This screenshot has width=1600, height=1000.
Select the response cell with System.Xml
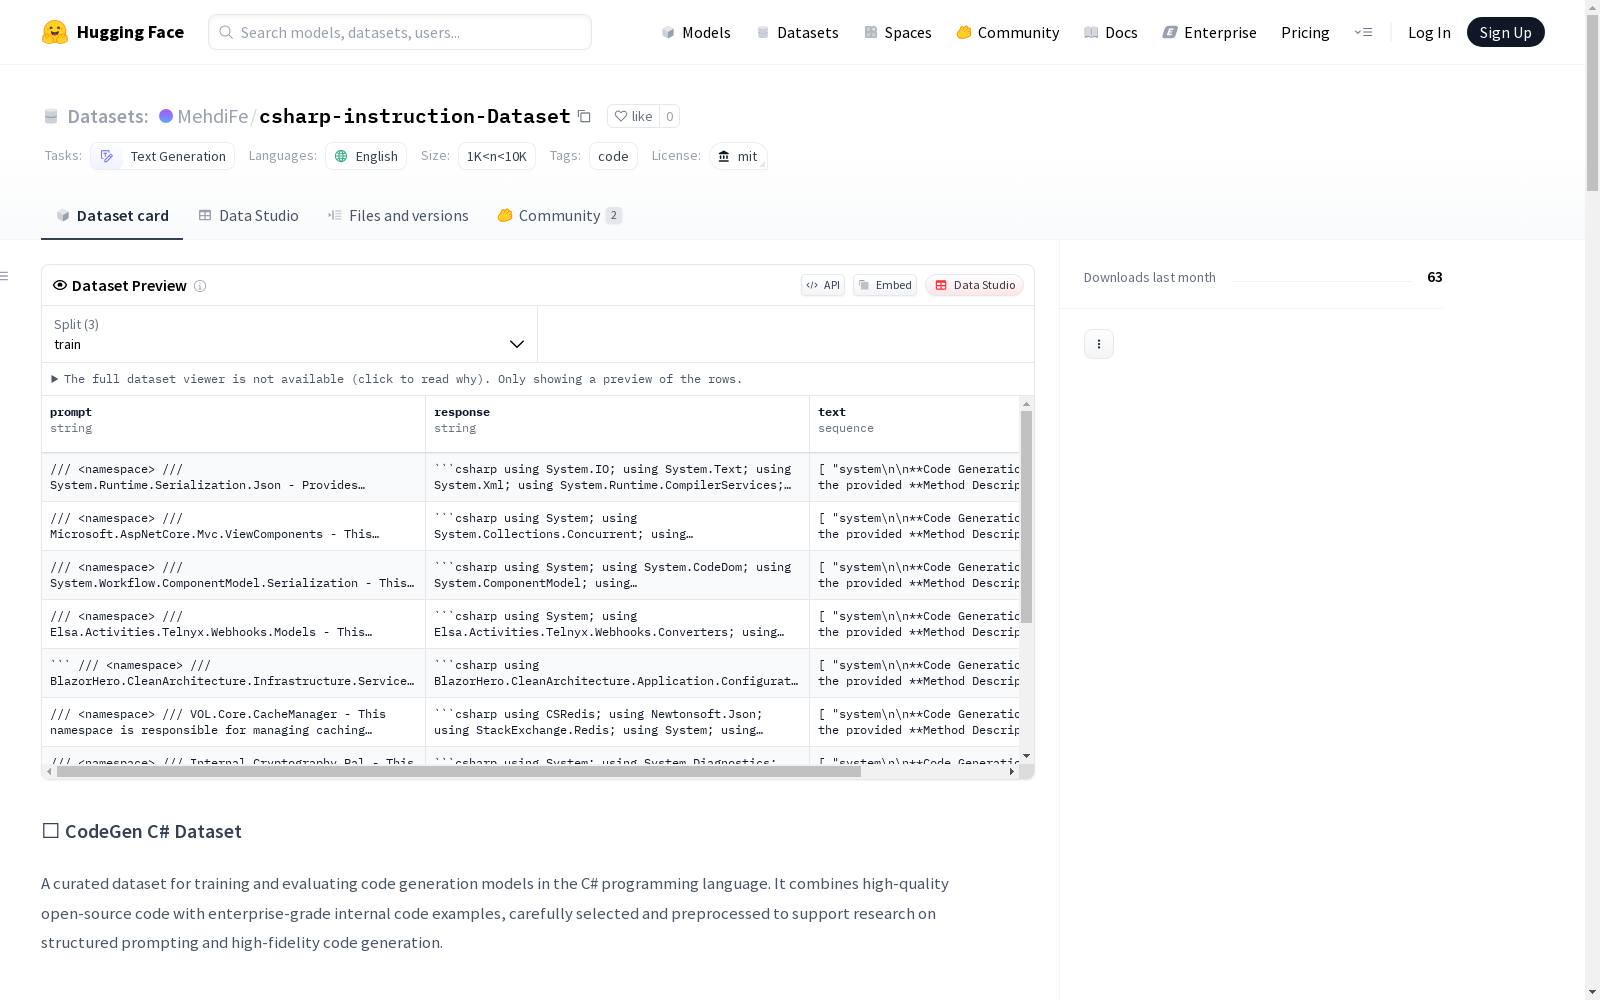click(618, 477)
